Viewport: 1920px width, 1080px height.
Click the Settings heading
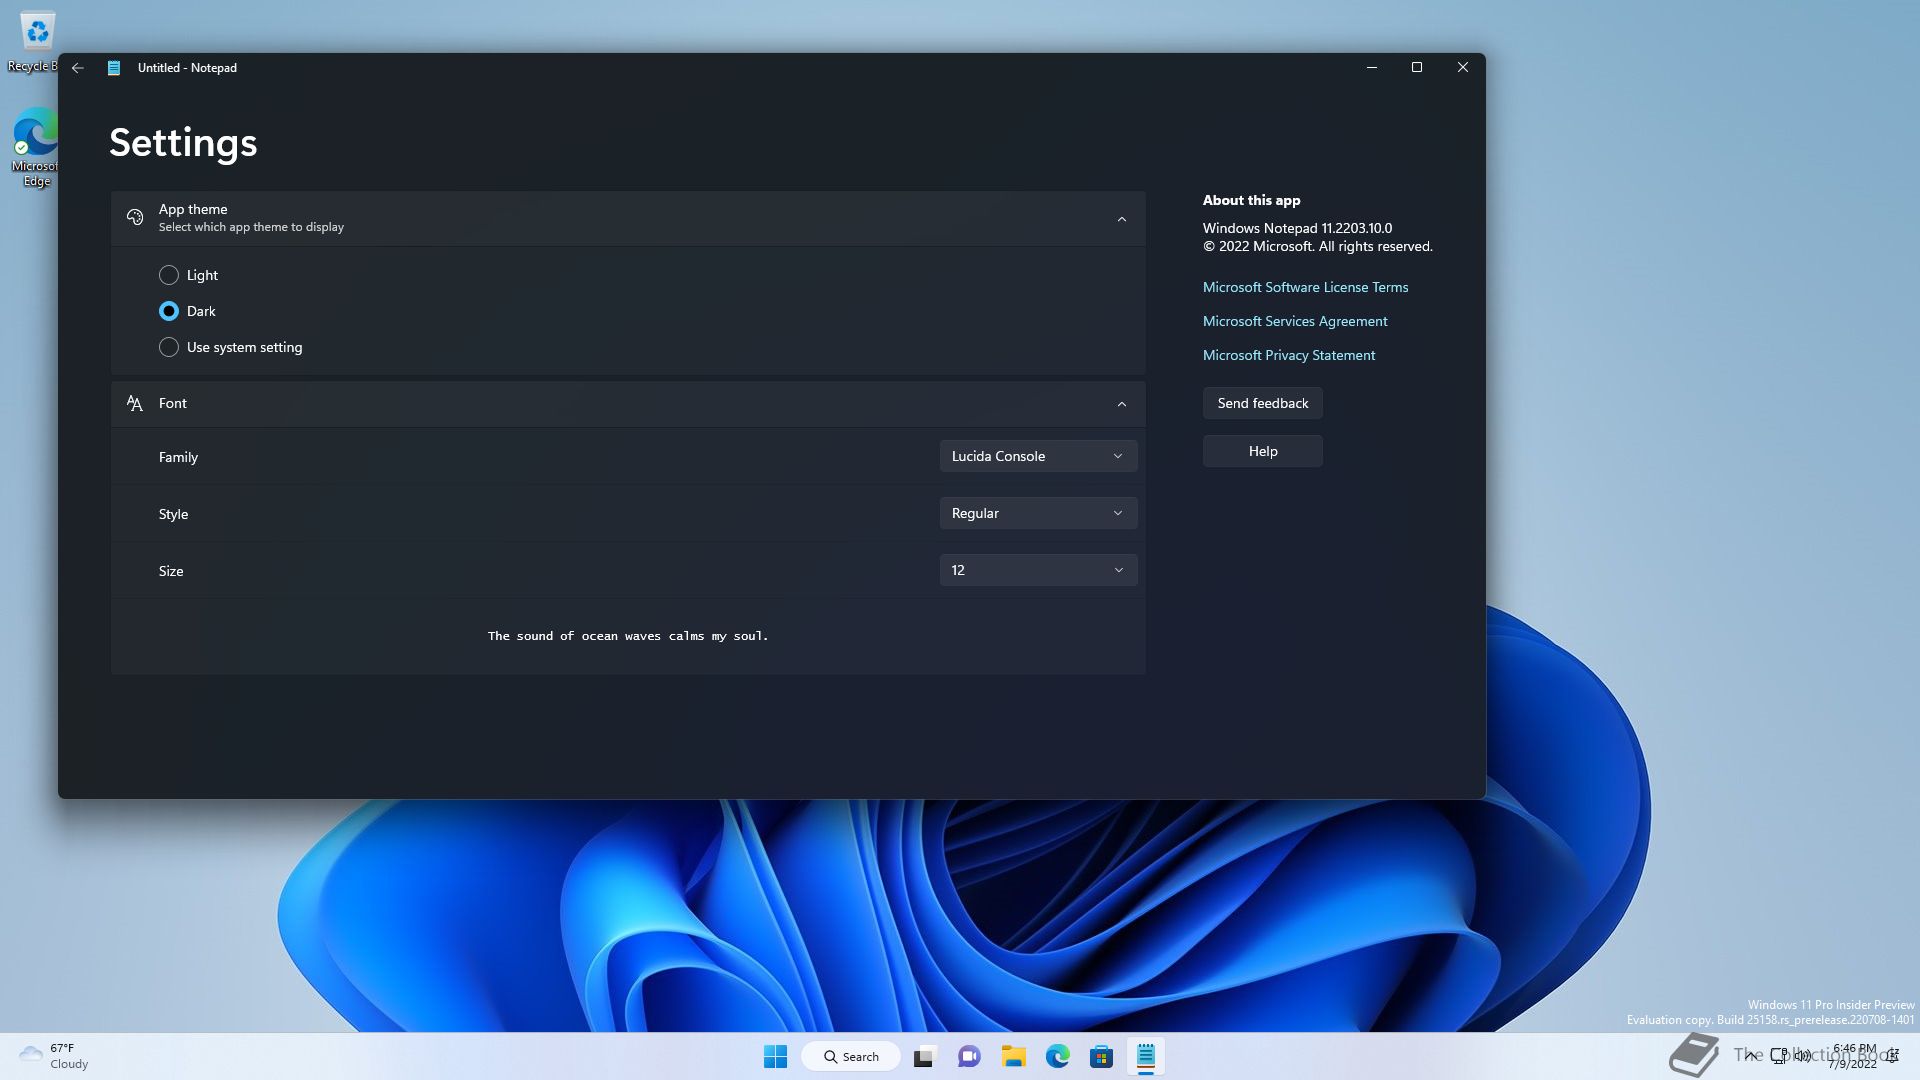[x=183, y=142]
